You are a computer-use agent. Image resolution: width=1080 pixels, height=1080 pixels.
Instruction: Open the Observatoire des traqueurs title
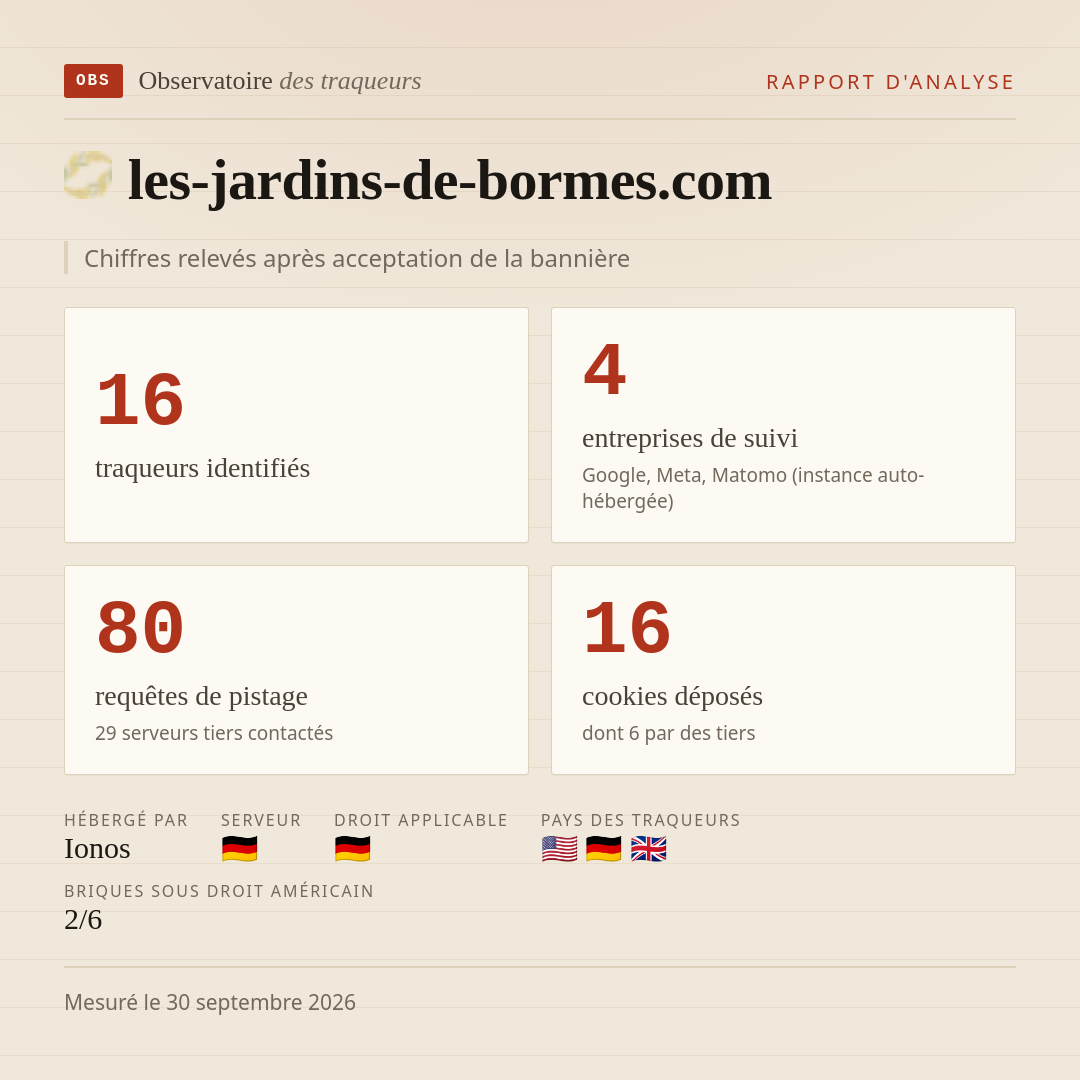click(280, 81)
